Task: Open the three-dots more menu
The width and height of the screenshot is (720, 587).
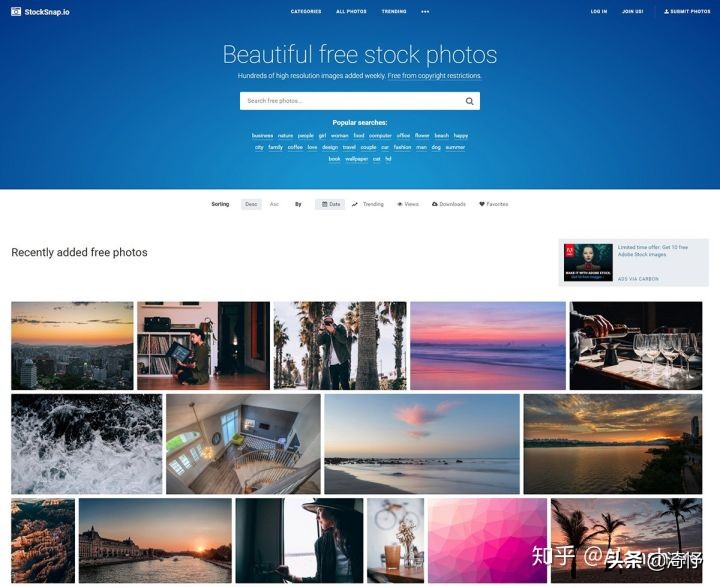Action: point(425,11)
